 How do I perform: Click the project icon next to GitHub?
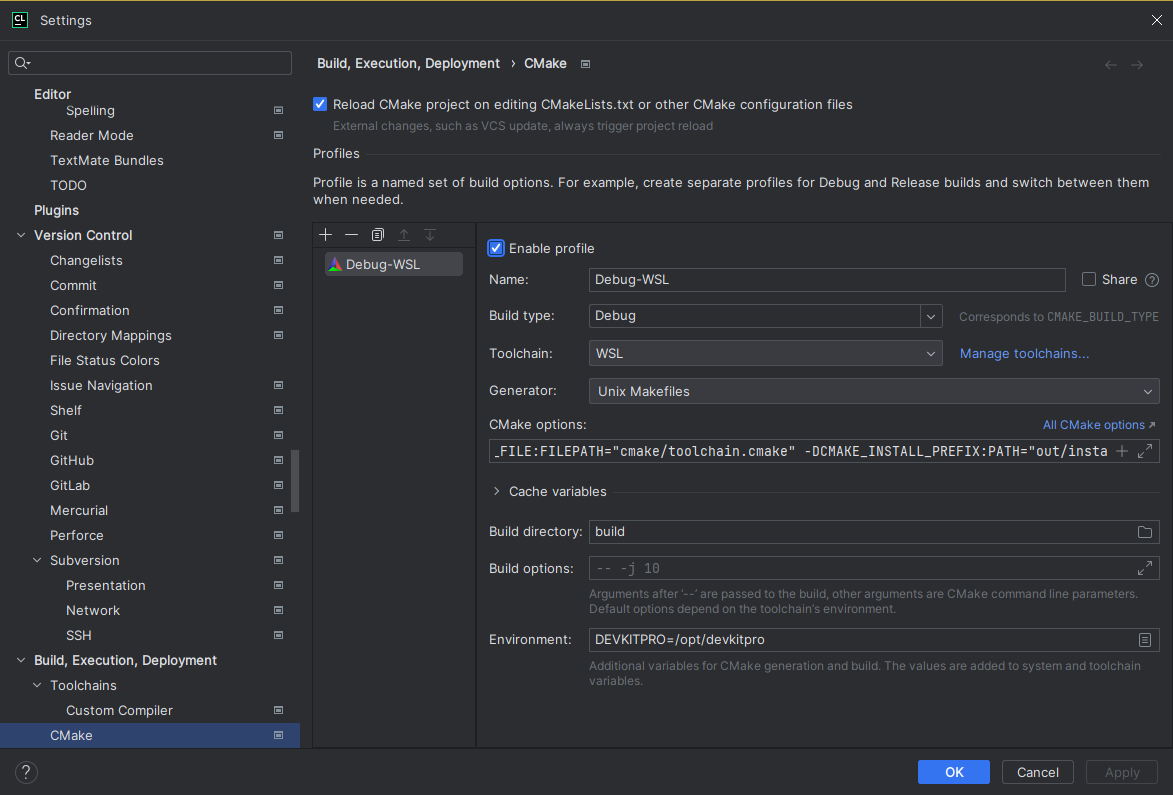point(278,461)
